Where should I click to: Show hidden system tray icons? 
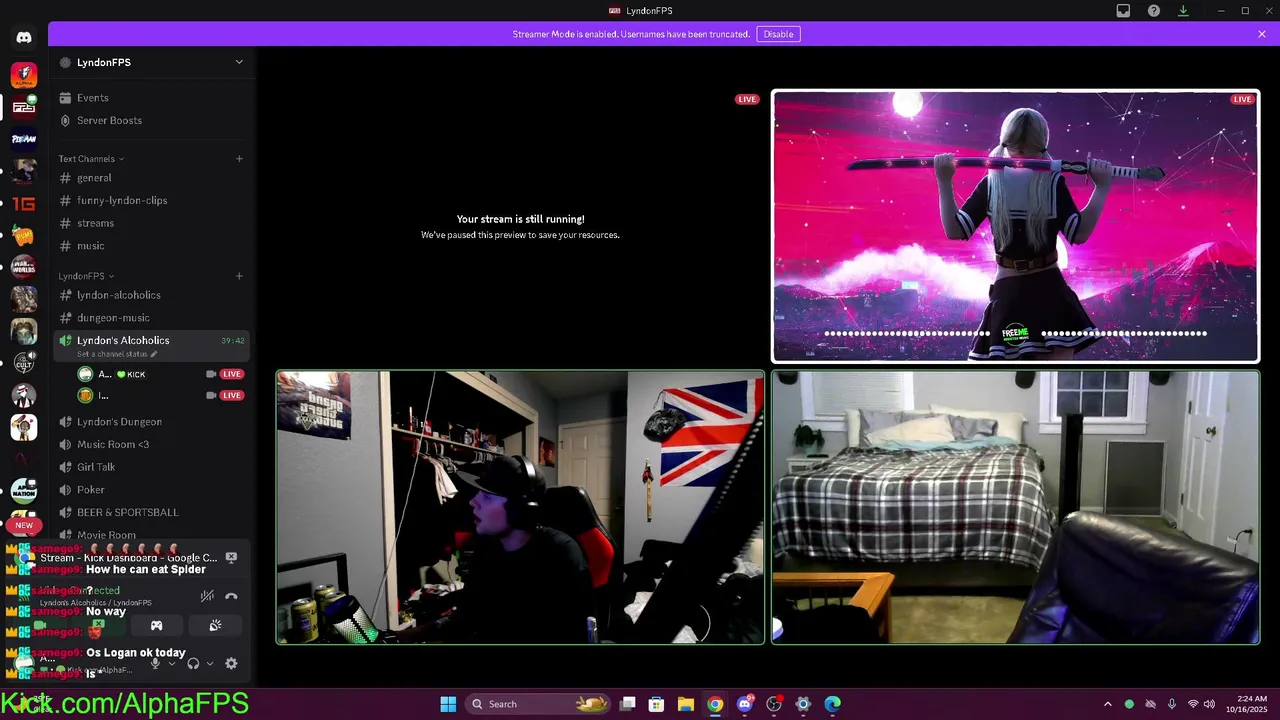[x=1107, y=704]
